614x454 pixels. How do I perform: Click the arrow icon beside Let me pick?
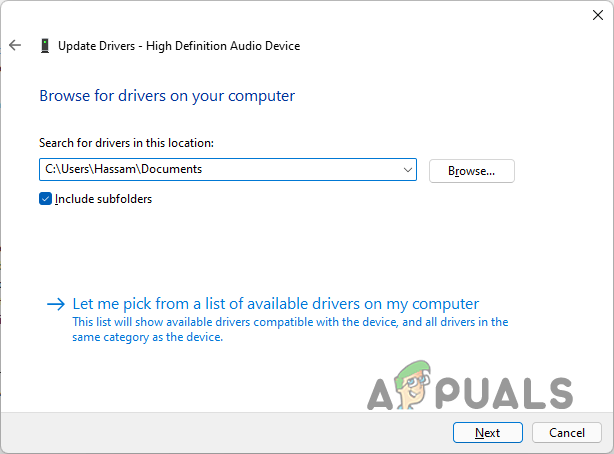pos(57,304)
